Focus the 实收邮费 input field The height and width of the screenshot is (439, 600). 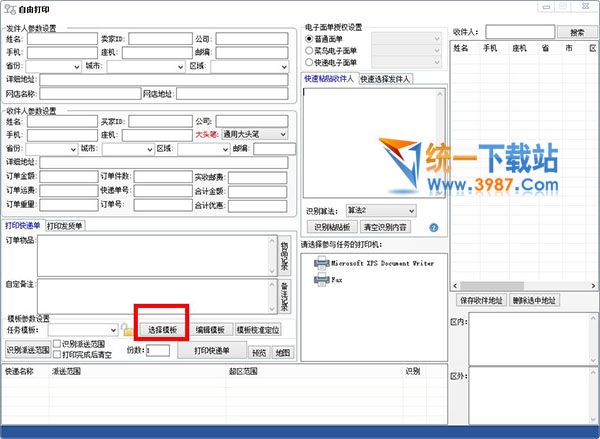coord(258,177)
